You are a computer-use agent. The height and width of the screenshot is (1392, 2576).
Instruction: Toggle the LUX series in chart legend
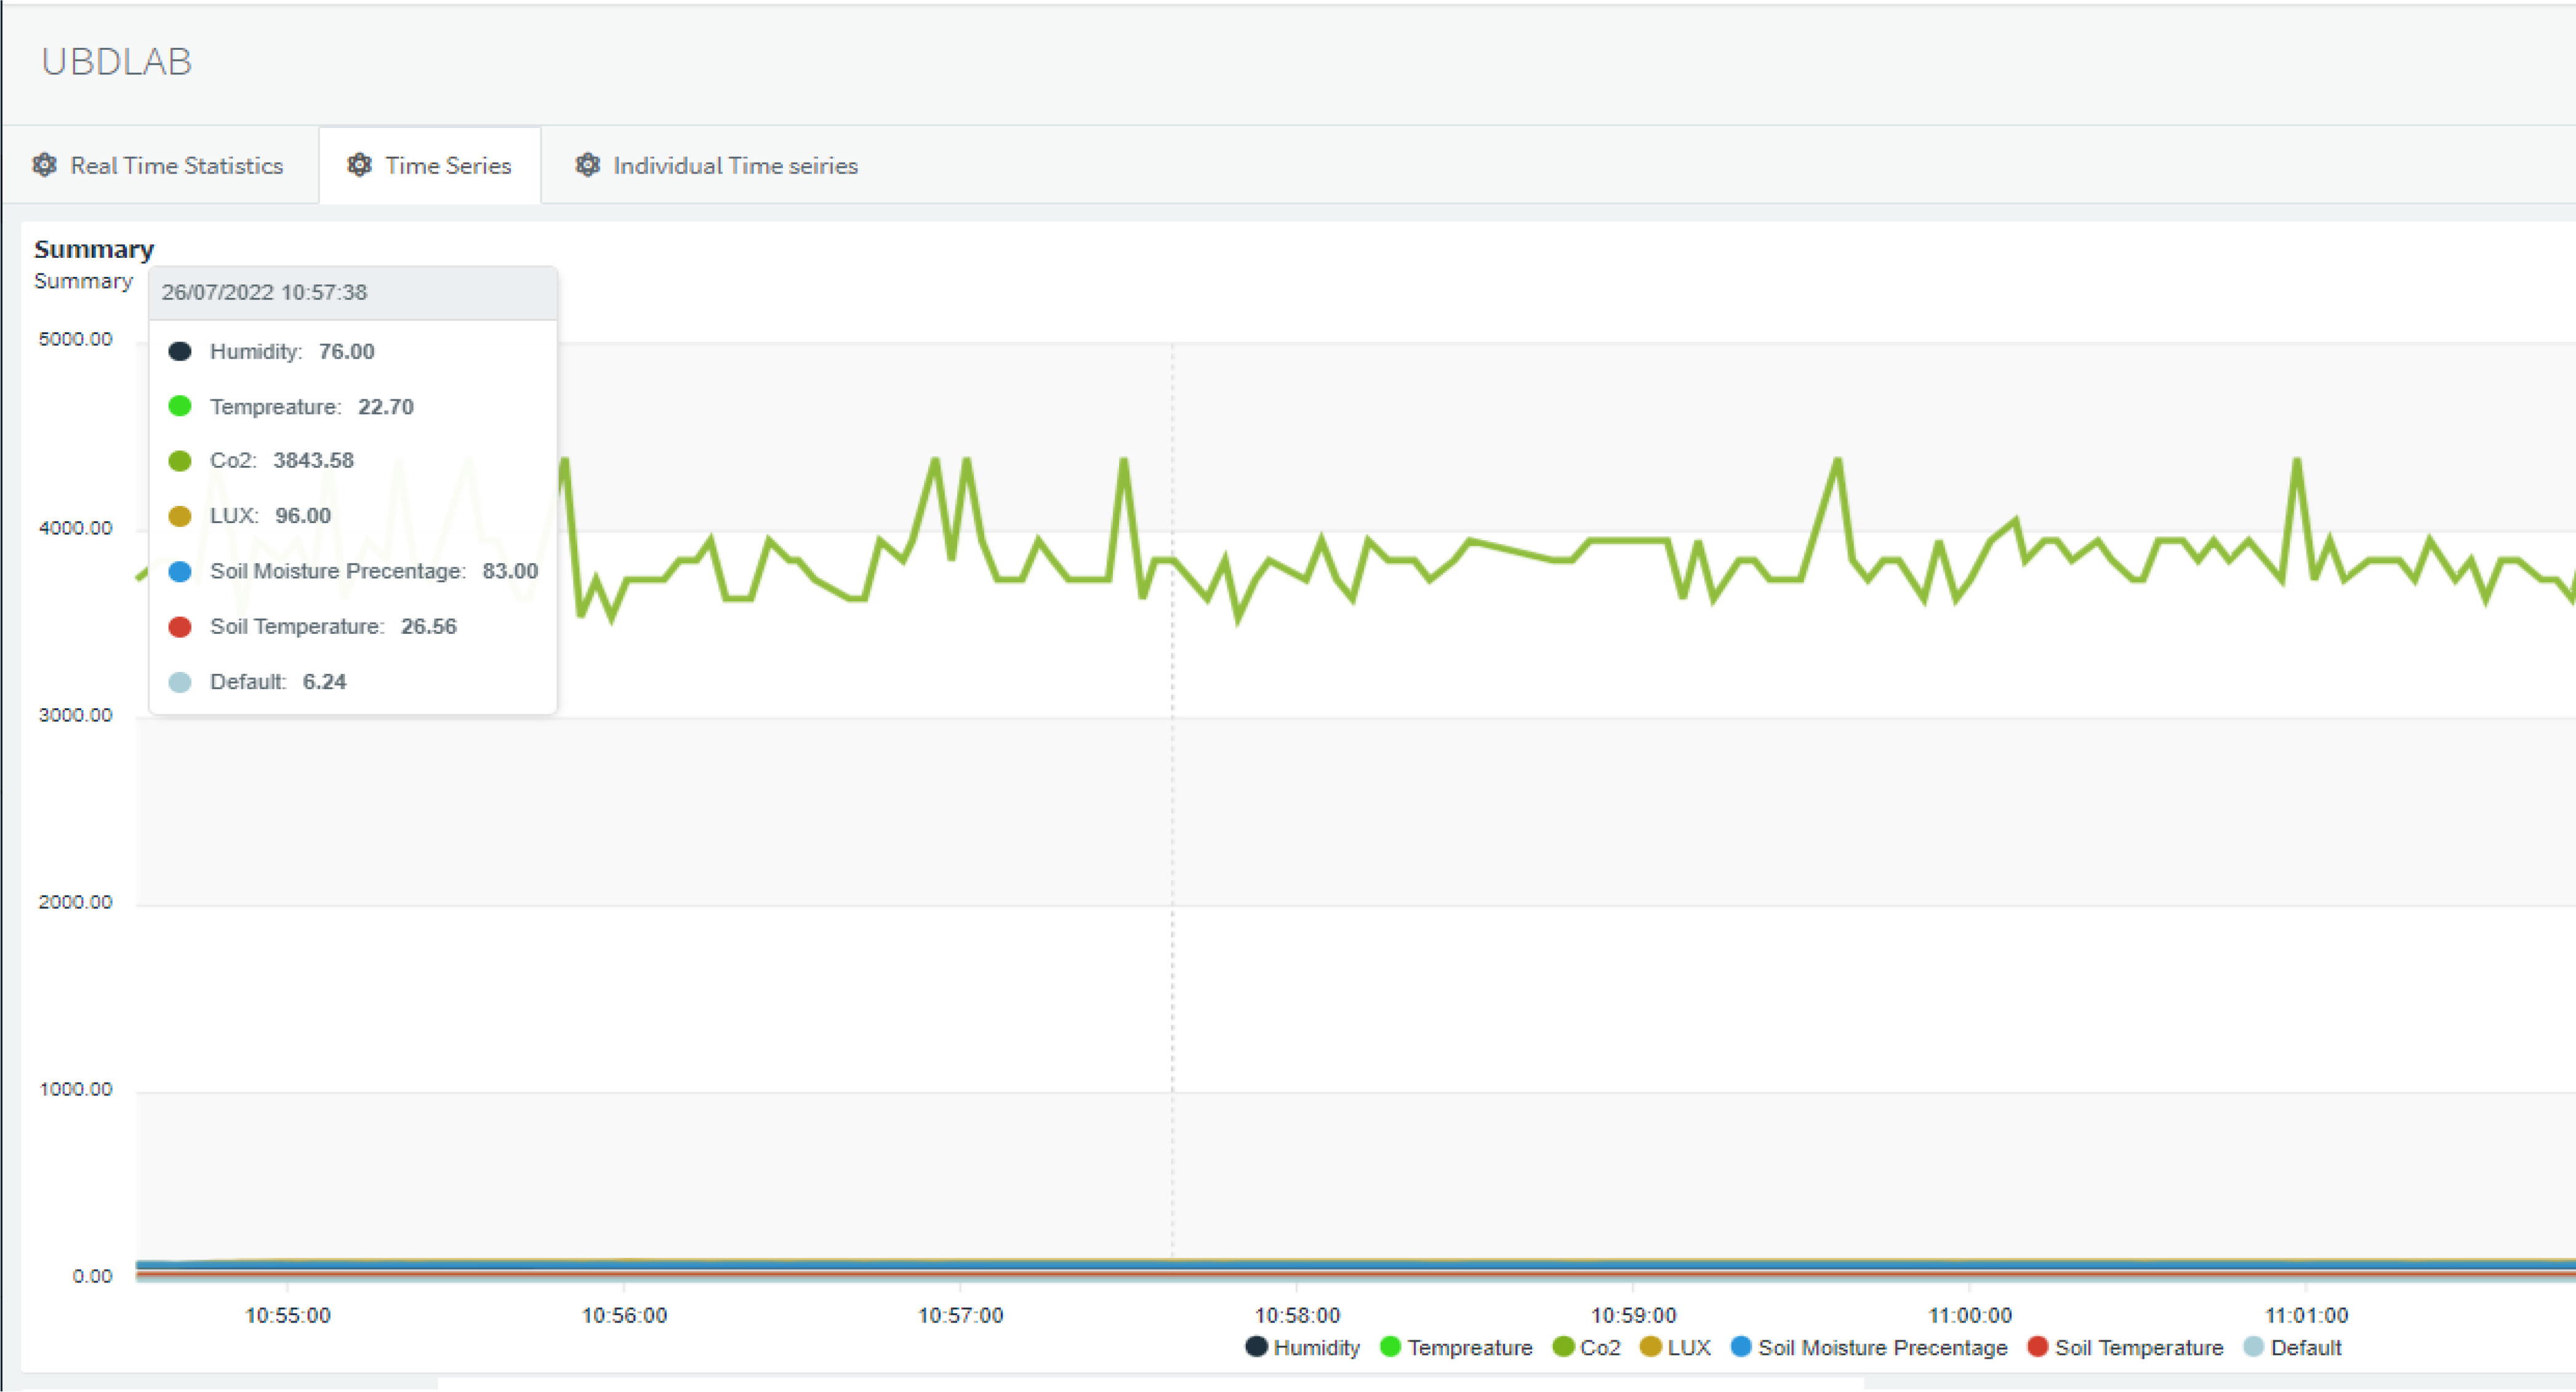(x=1675, y=1347)
